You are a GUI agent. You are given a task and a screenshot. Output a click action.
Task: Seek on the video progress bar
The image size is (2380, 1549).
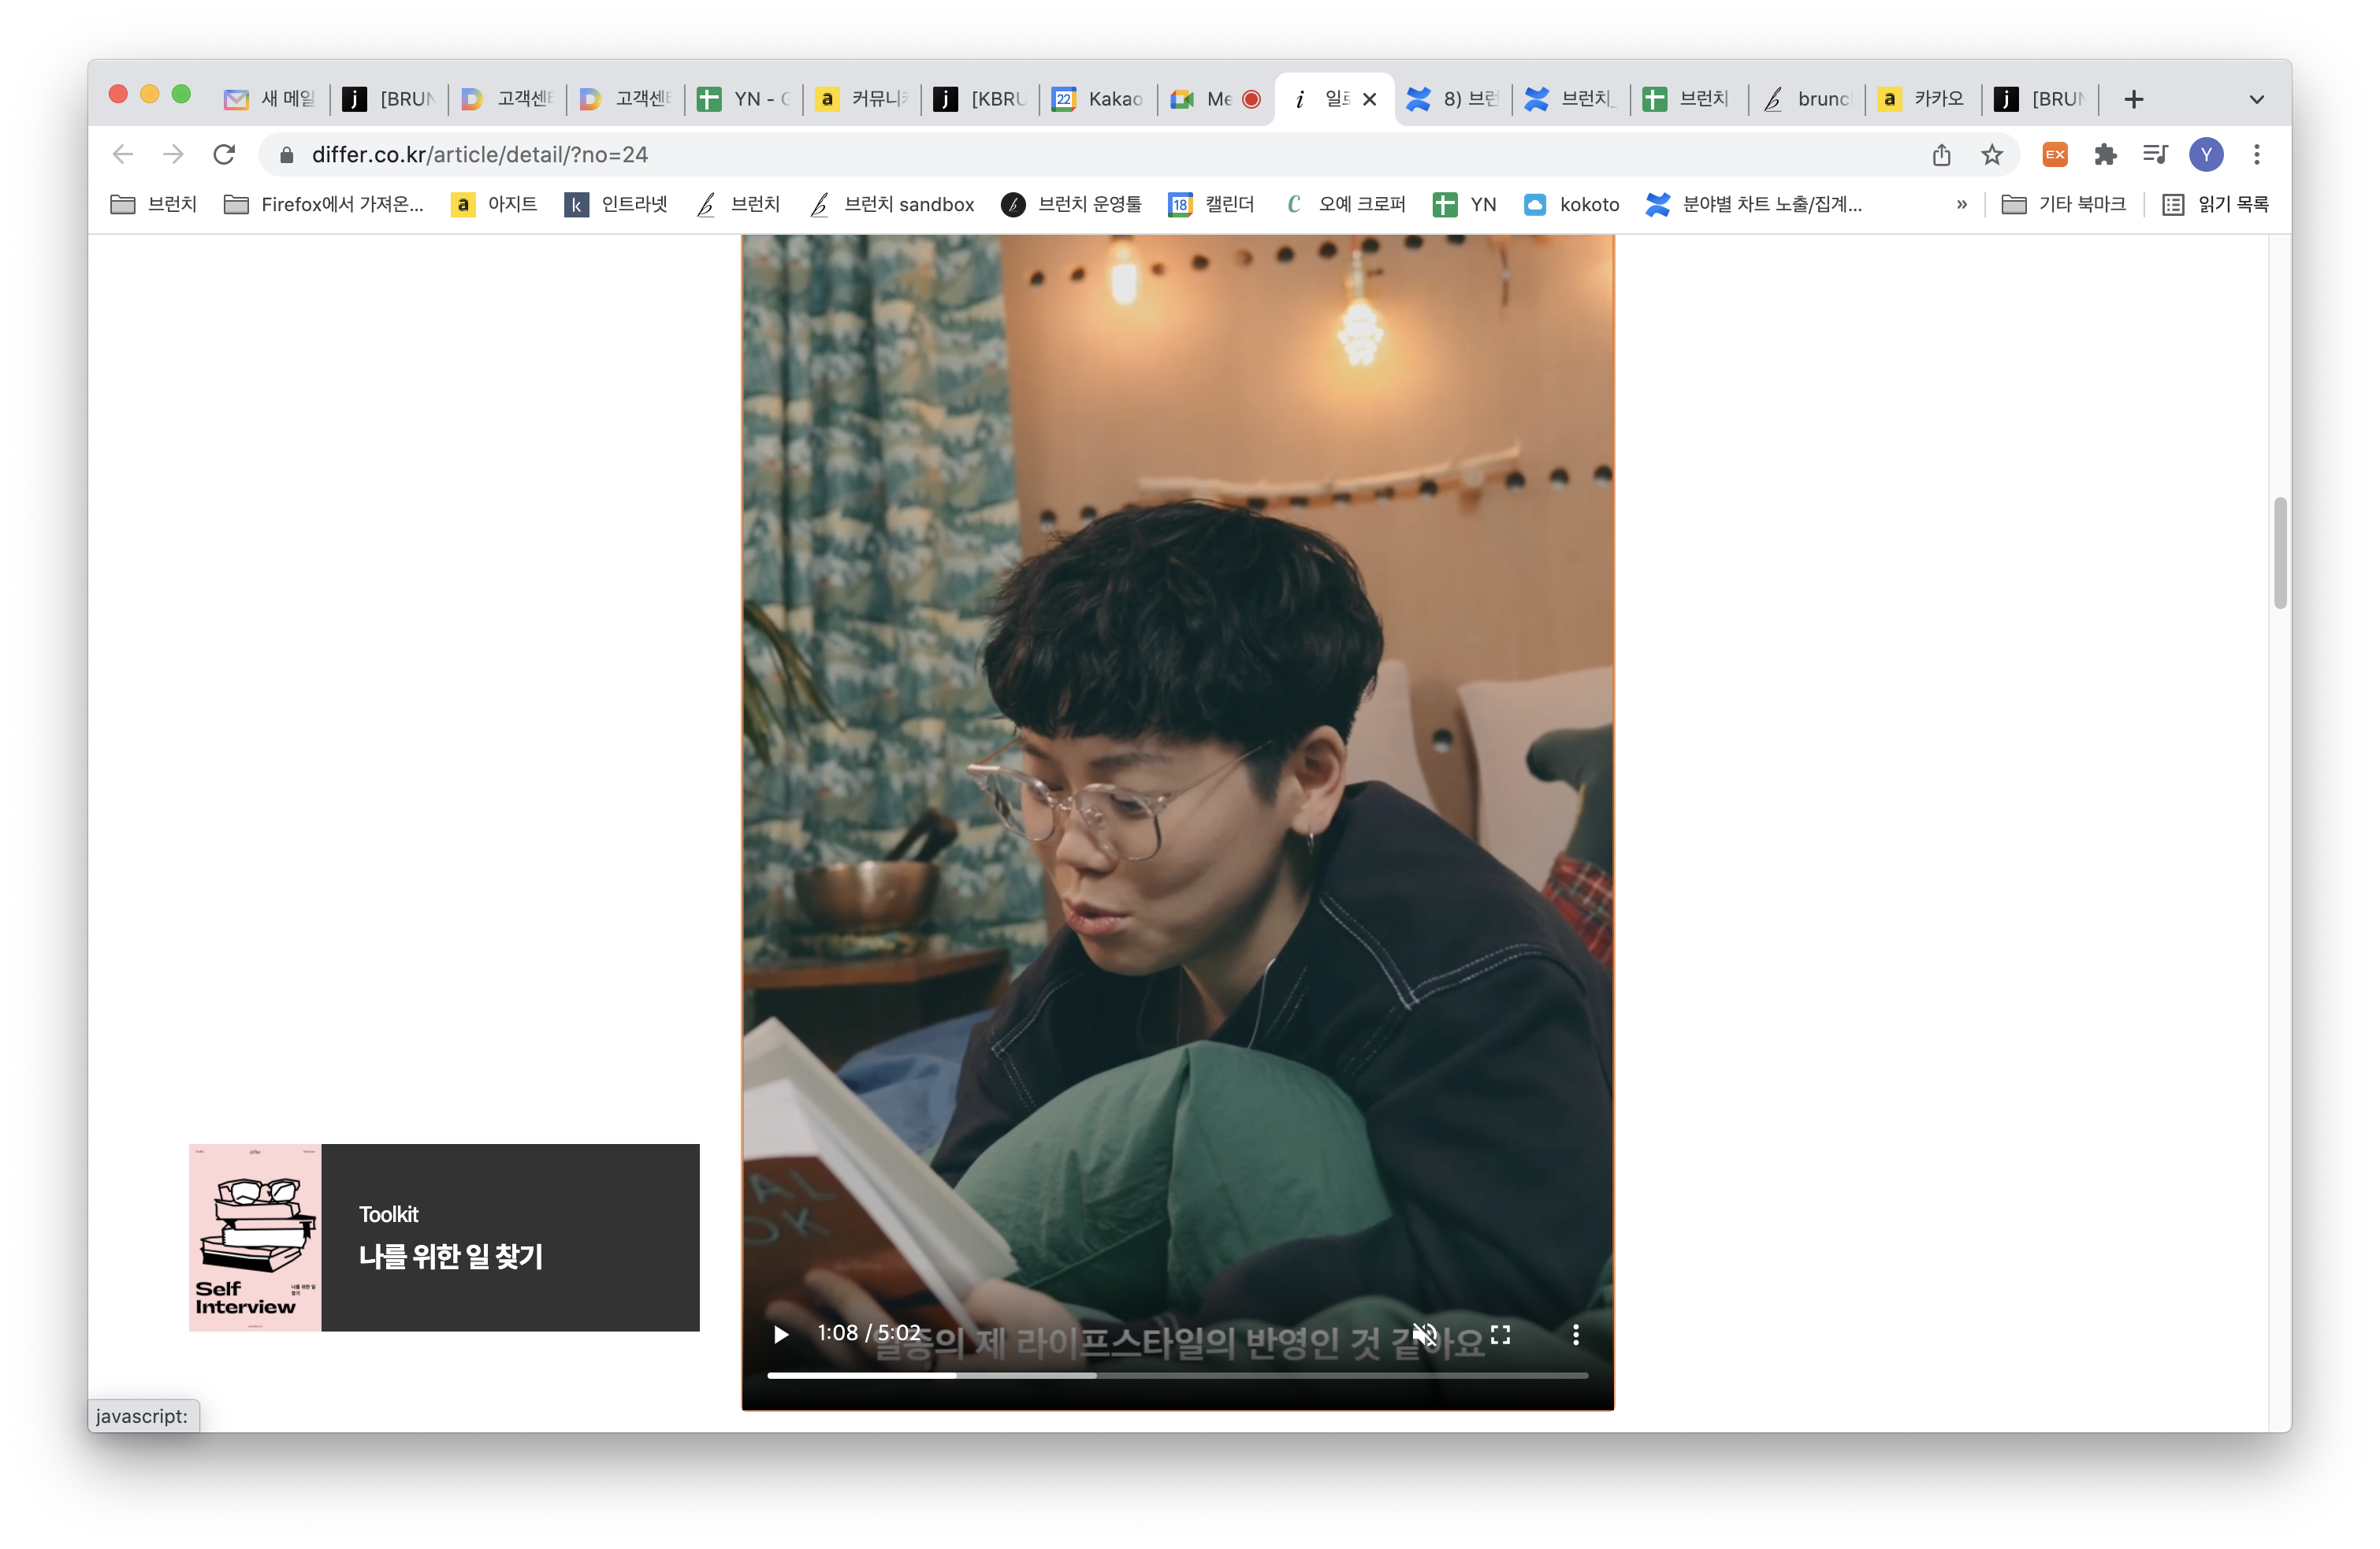(1177, 1375)
